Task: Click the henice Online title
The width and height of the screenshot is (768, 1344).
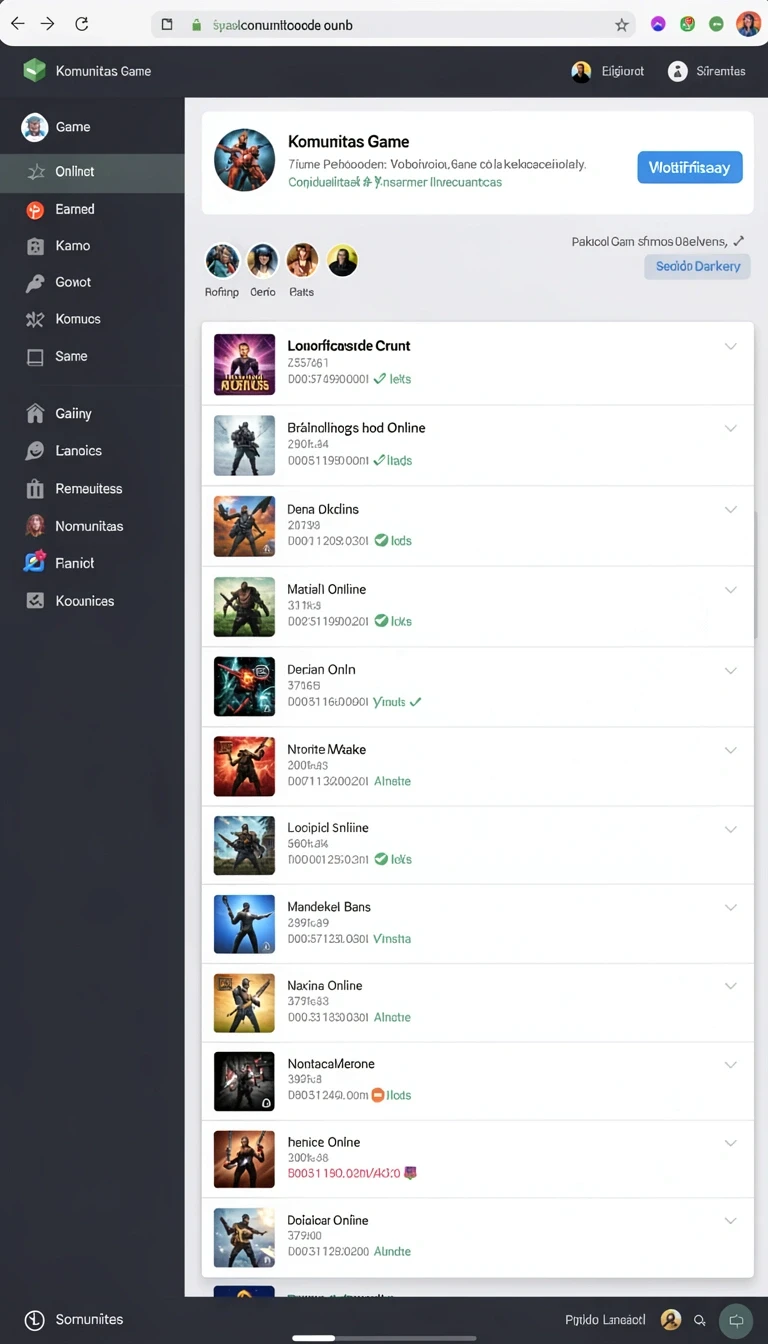Action: click(323, 1142)
